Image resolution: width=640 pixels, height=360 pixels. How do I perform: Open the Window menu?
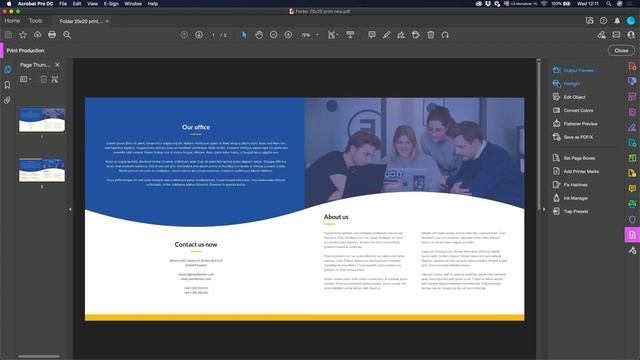[x=133, y=4]
